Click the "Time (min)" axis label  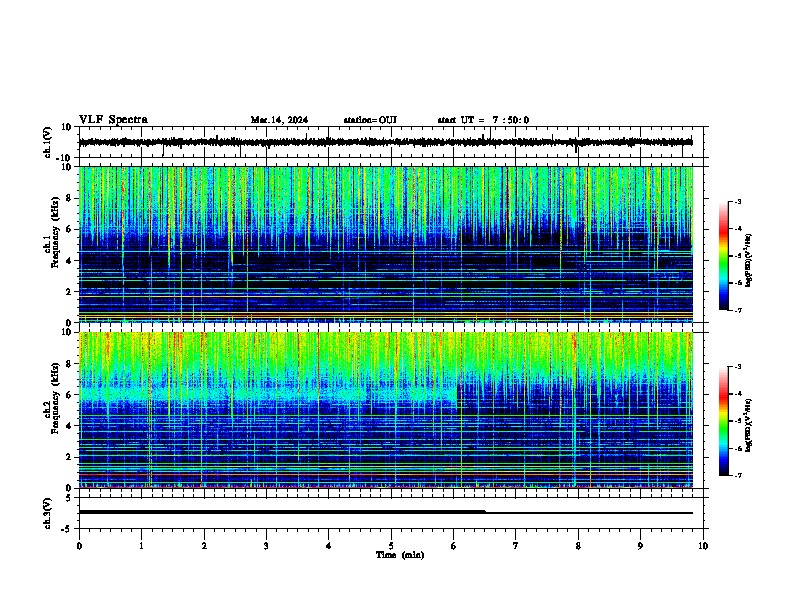(x=400, y=555)
